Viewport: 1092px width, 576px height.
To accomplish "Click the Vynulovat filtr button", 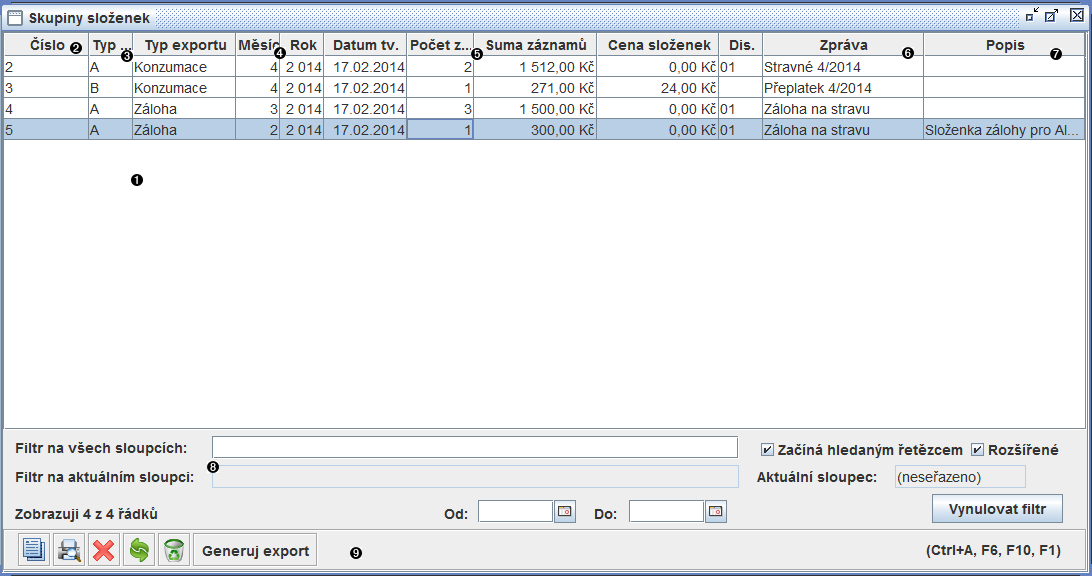I will click(997, 509).
